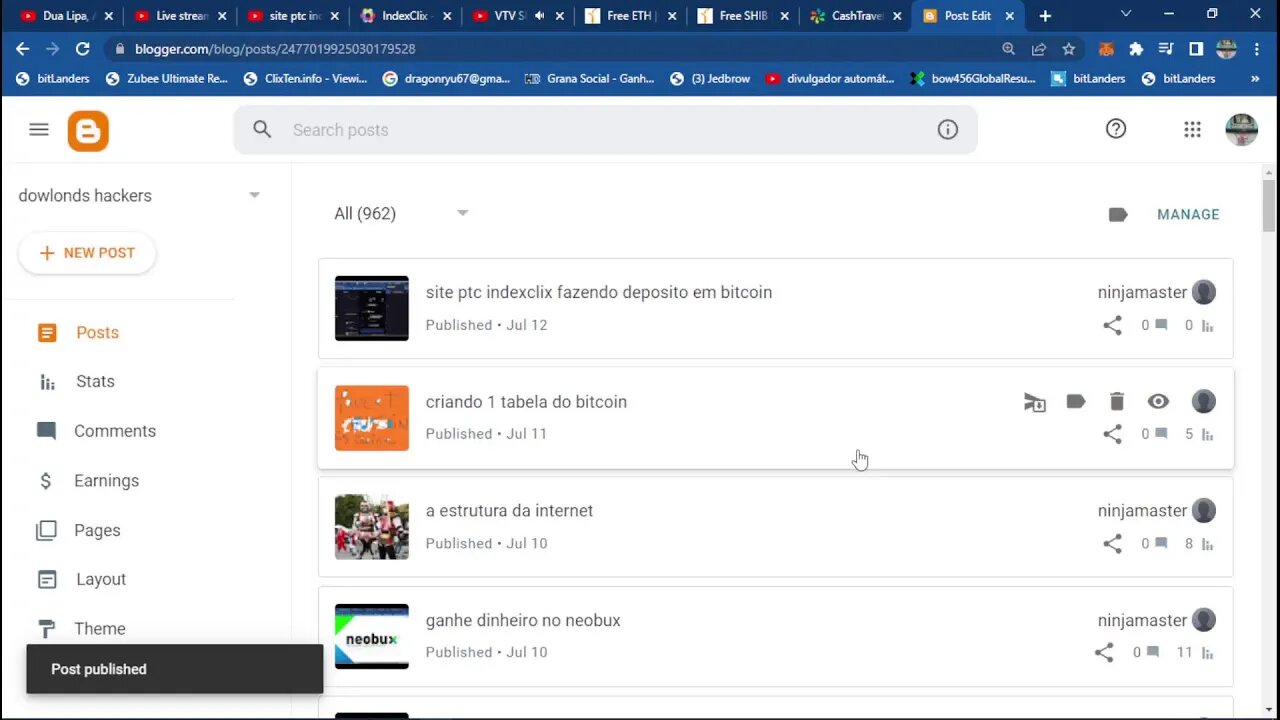This screenshot has height=720, width=1280.
Task: Click the indexclix post thumbnail
Action: 372,308
